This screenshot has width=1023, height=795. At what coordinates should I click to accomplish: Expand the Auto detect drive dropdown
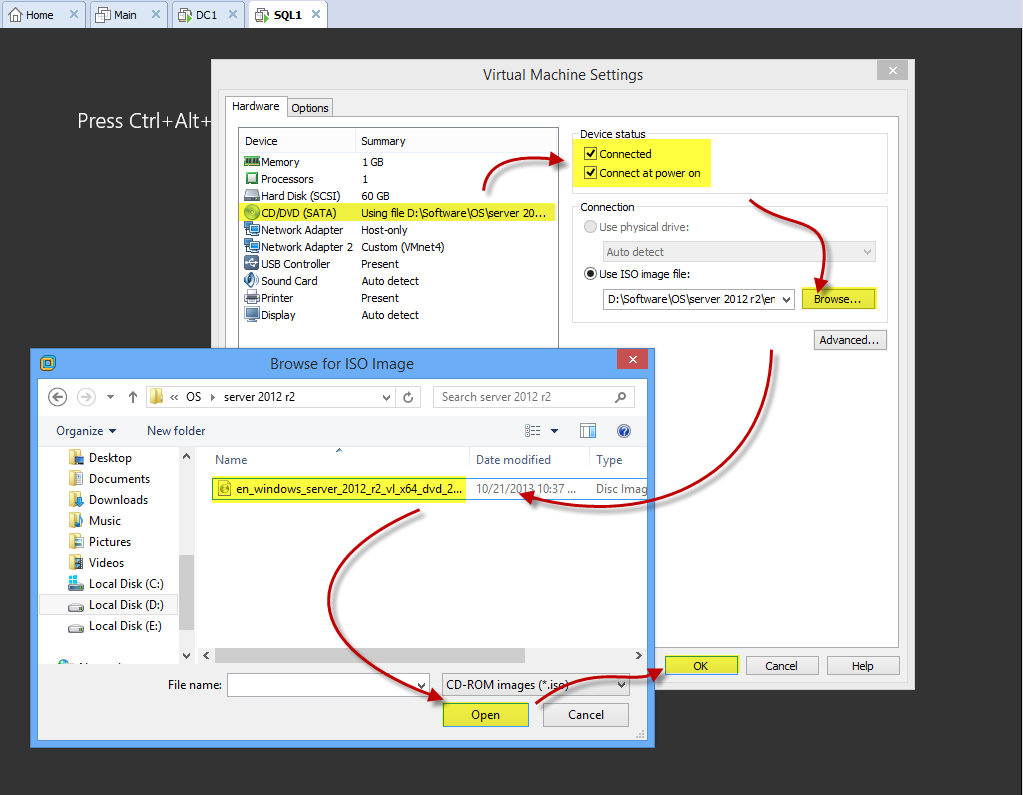867,251
